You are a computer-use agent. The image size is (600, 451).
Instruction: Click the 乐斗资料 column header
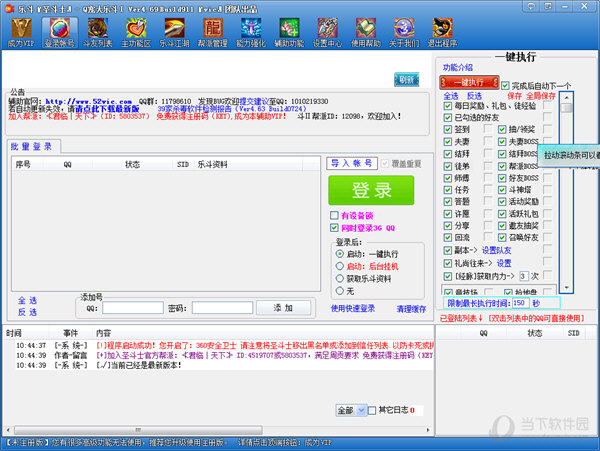pos(212,164)
